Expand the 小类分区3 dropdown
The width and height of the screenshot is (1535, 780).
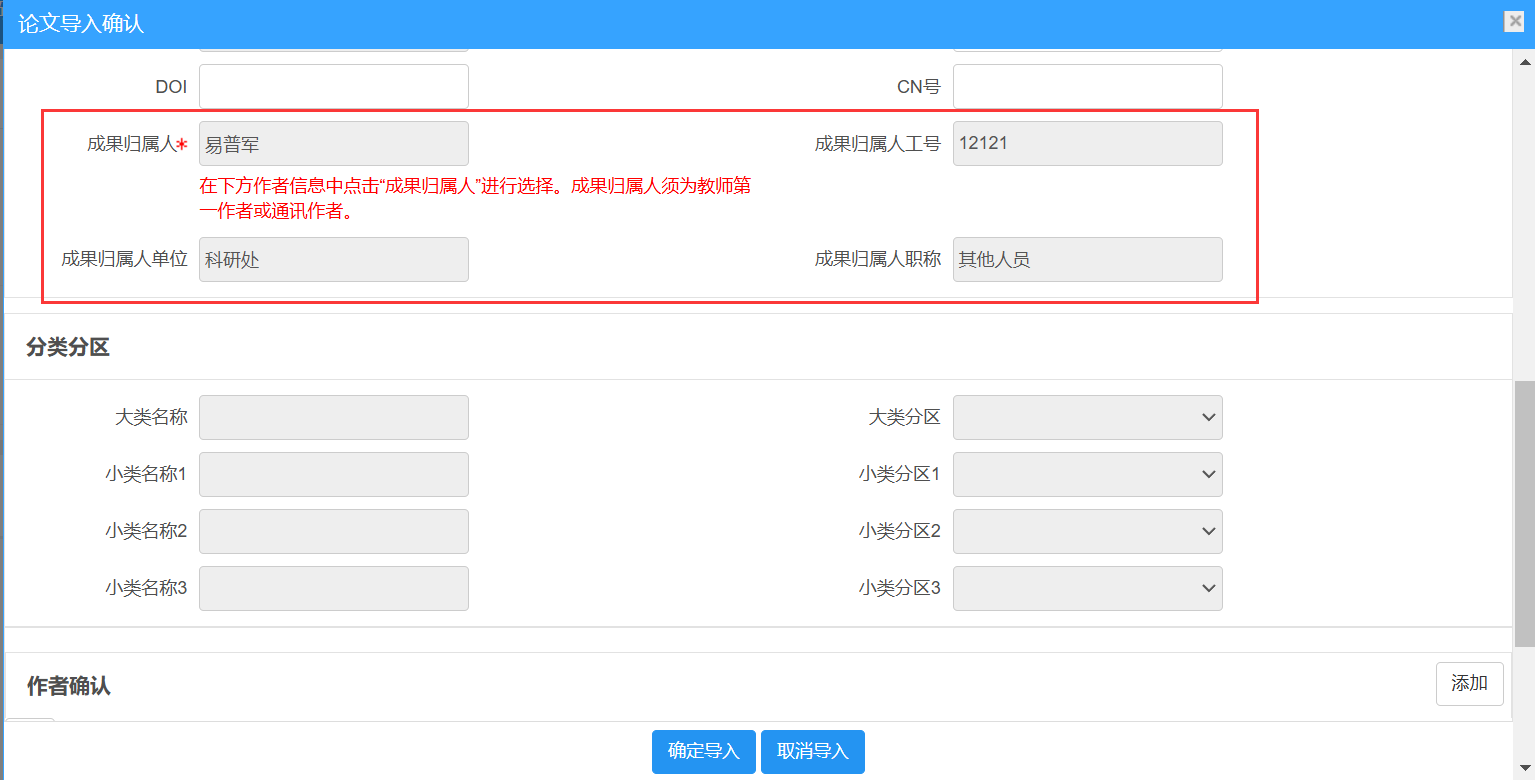[1087, 588]
